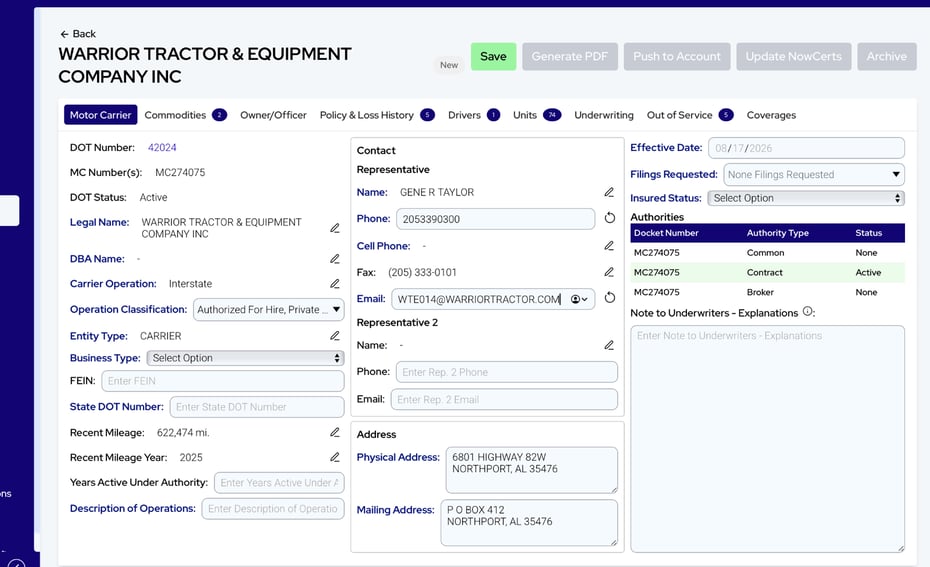Focus Rep. 2 Email field
The image size is (930, 567).
(x=504, y=400)
